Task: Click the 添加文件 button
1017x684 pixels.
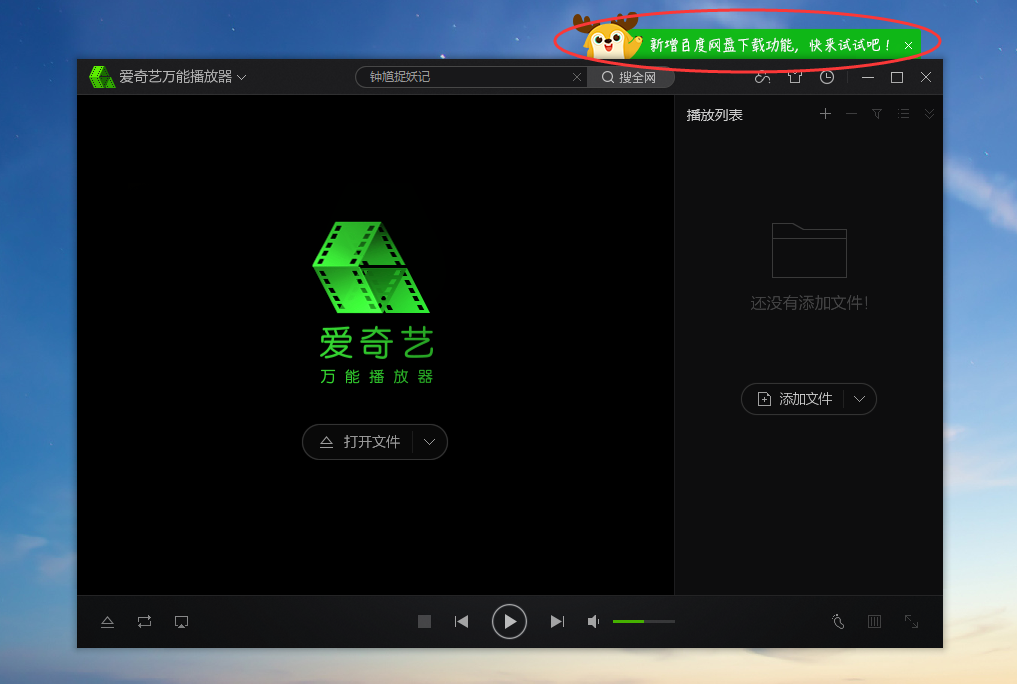Action: [793, 399]
